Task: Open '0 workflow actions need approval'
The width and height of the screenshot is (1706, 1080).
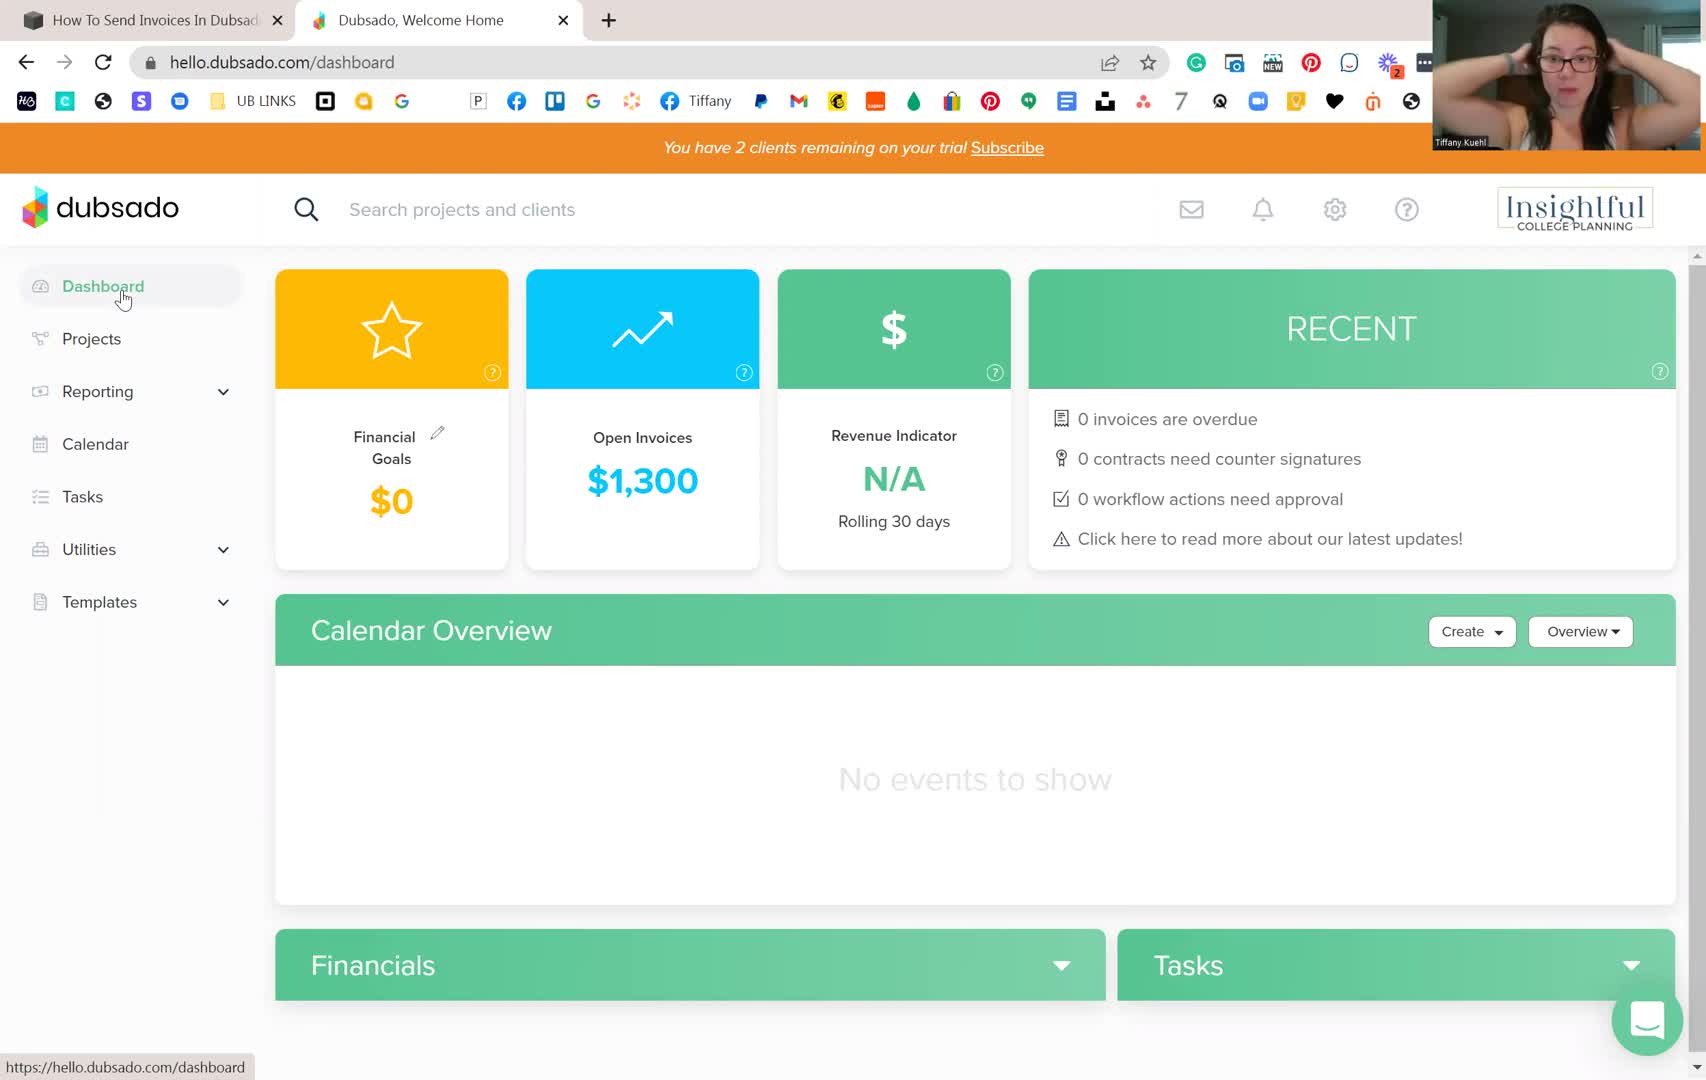Action: pos(1210,499)
